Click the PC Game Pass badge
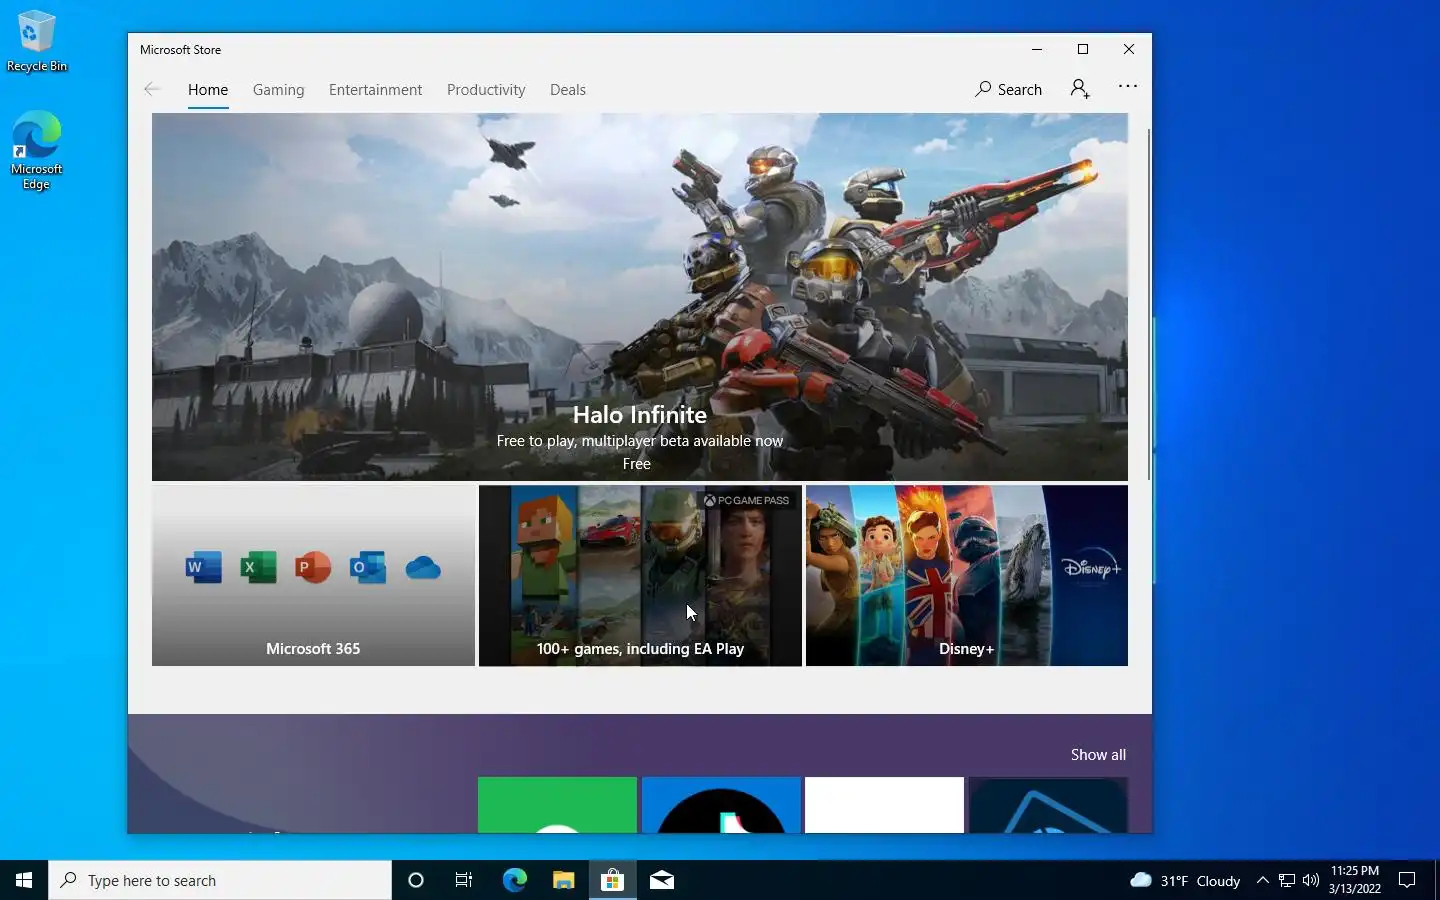 [x=746, y=500]
